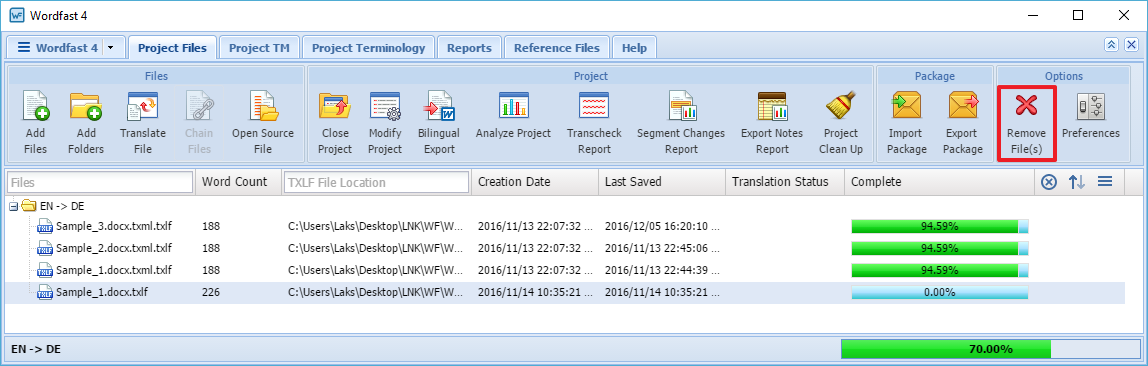Sort by the Word Count column header

click(237, 182)
